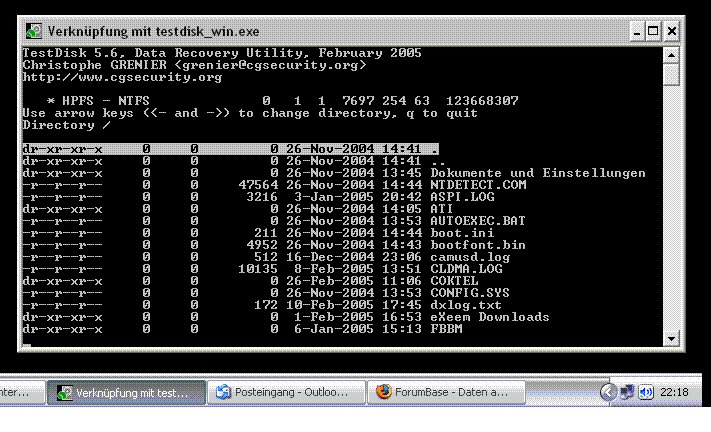
Task: Click the console scrollbar down arrow
Action: (671, 338)
